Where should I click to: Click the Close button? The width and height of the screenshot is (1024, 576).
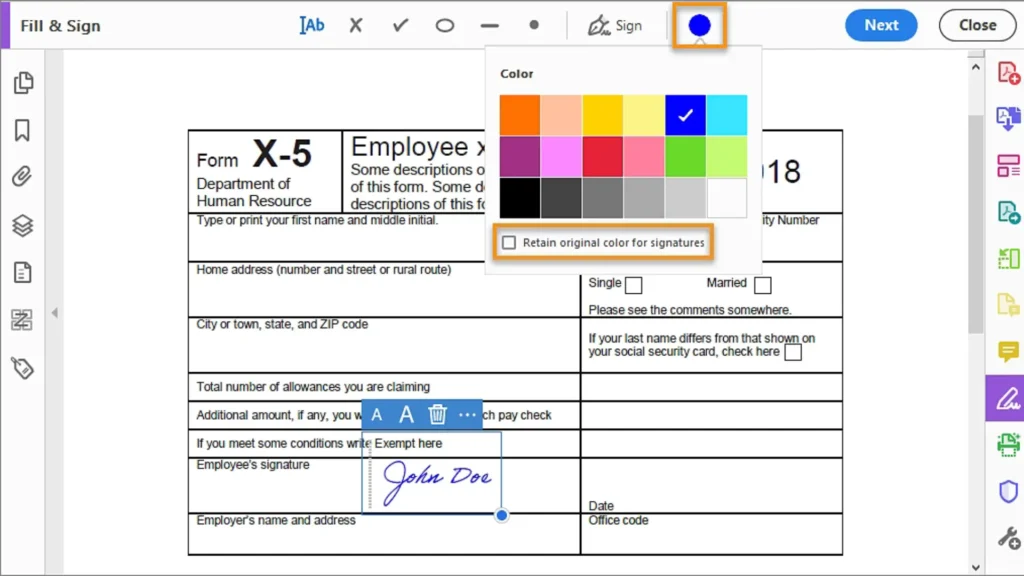click(x=977, y=25)
